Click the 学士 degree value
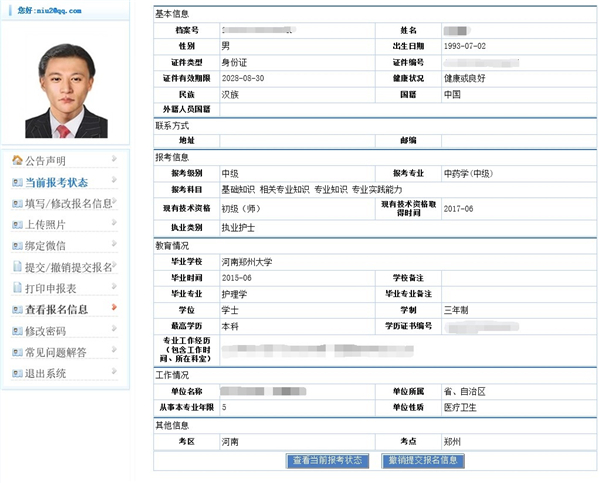The height and width of the screenshot is (483, 600). tap(230, 310)
